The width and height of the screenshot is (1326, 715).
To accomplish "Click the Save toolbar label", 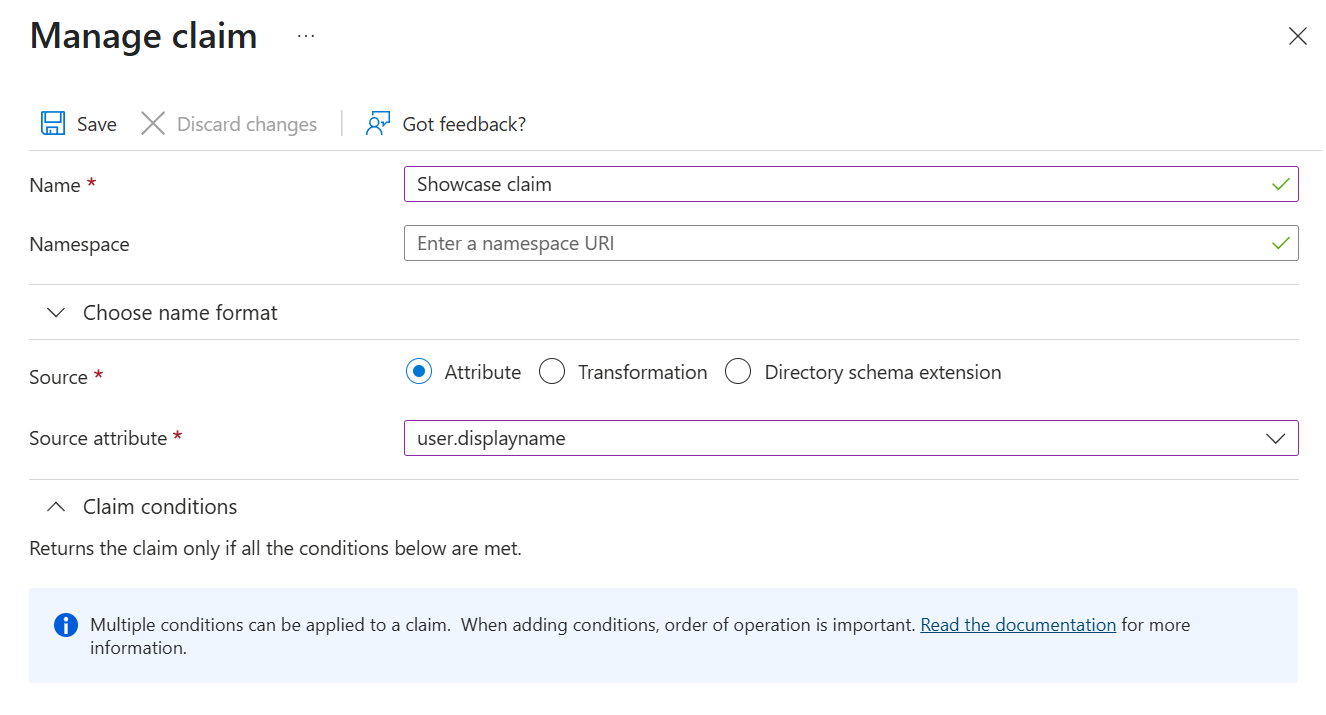I will (97, 124).
